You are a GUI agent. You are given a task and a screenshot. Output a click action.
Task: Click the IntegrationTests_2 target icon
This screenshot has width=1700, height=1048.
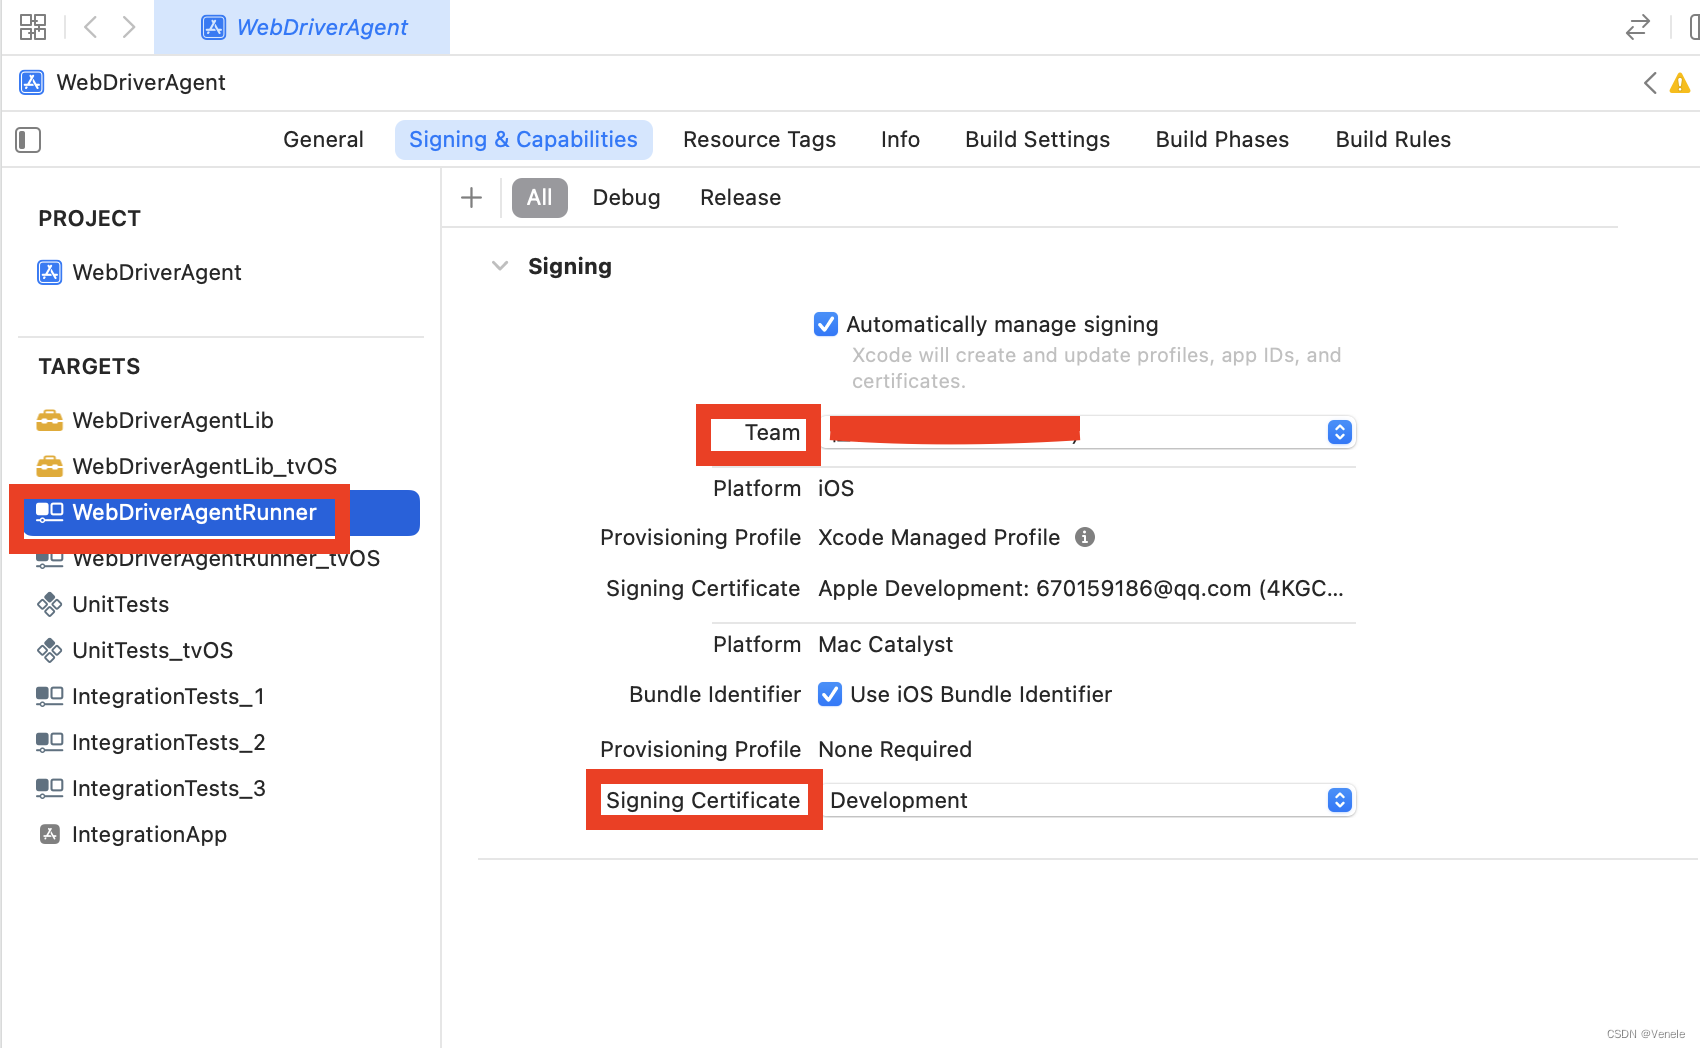click(x=49, y=742)
